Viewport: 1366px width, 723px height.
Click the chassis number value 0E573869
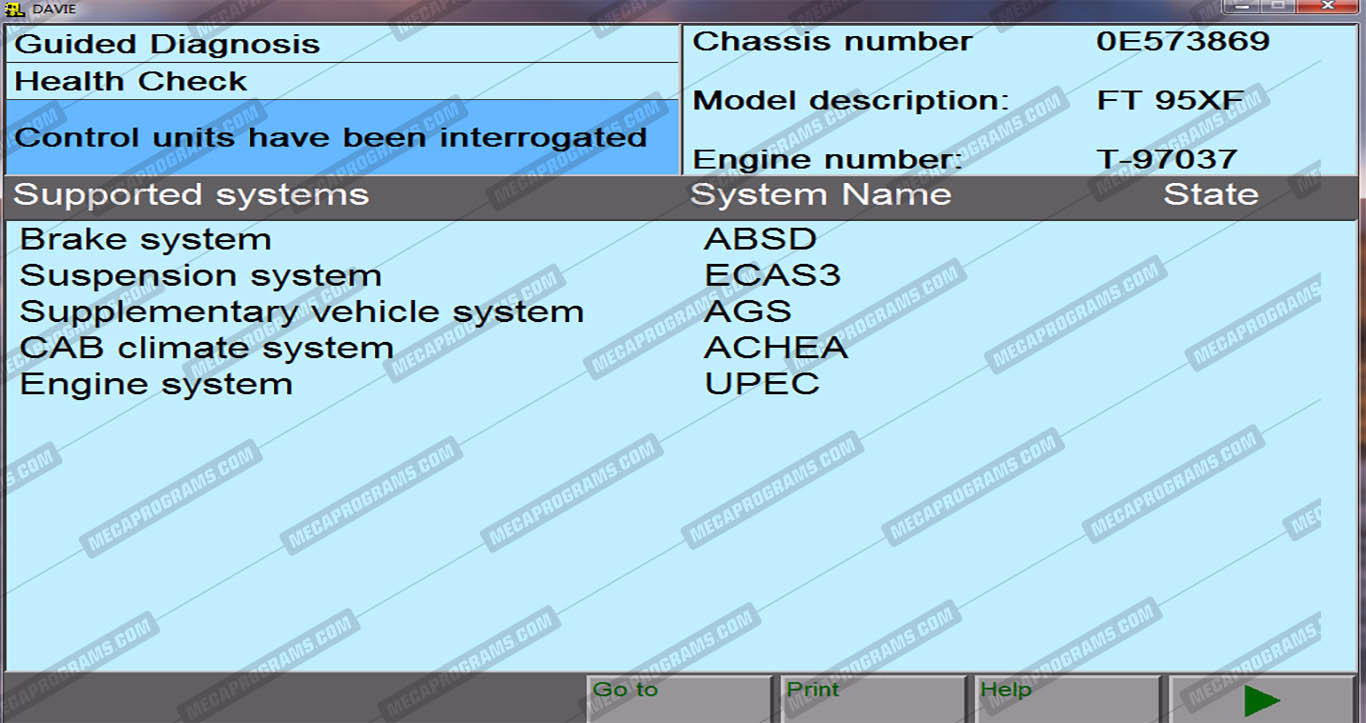coord(1183,42)
